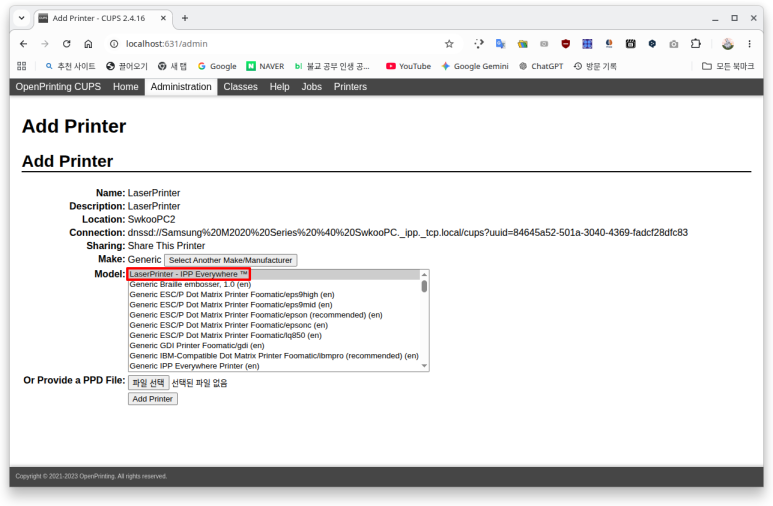Screen dimensions: 773x506
Task: Click the model list scrollbar thumb
Action: 424,286
